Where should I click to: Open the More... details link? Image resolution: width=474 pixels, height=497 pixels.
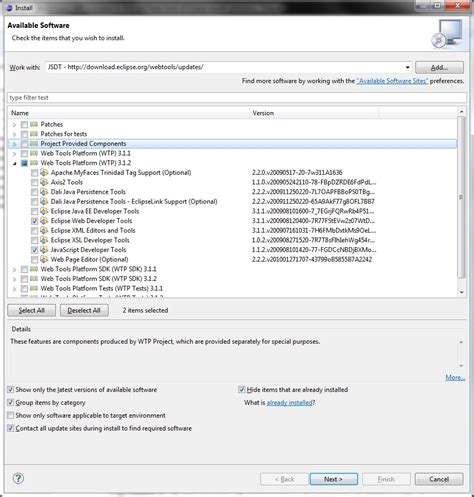point(455,377)
